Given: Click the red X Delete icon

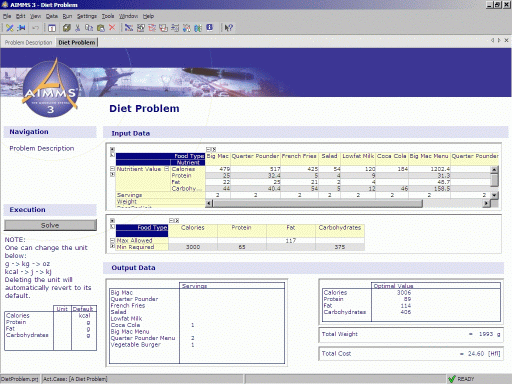Looking at the screenshot, I should click(x=112, y=27).
